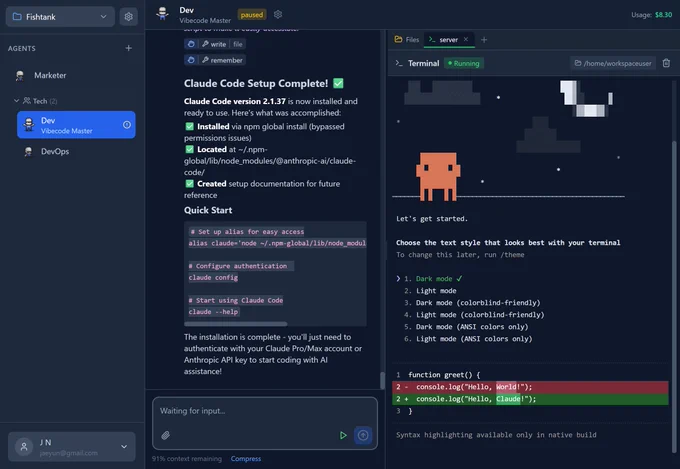Click the send arrow button

pos(363,435)
